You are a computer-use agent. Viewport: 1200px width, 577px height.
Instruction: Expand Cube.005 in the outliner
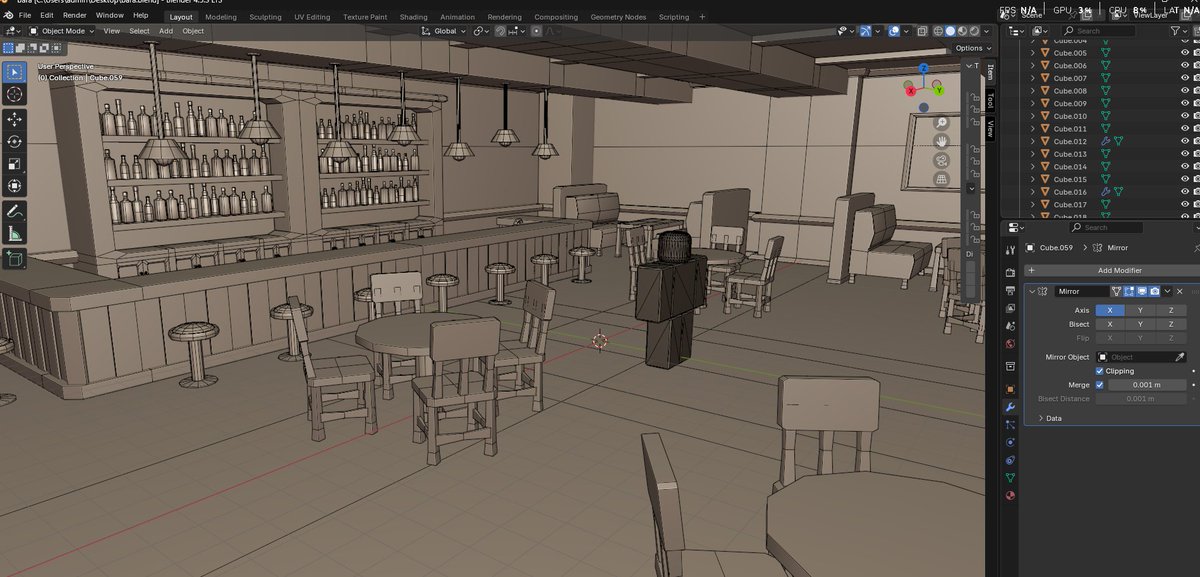coord(1033,53)
